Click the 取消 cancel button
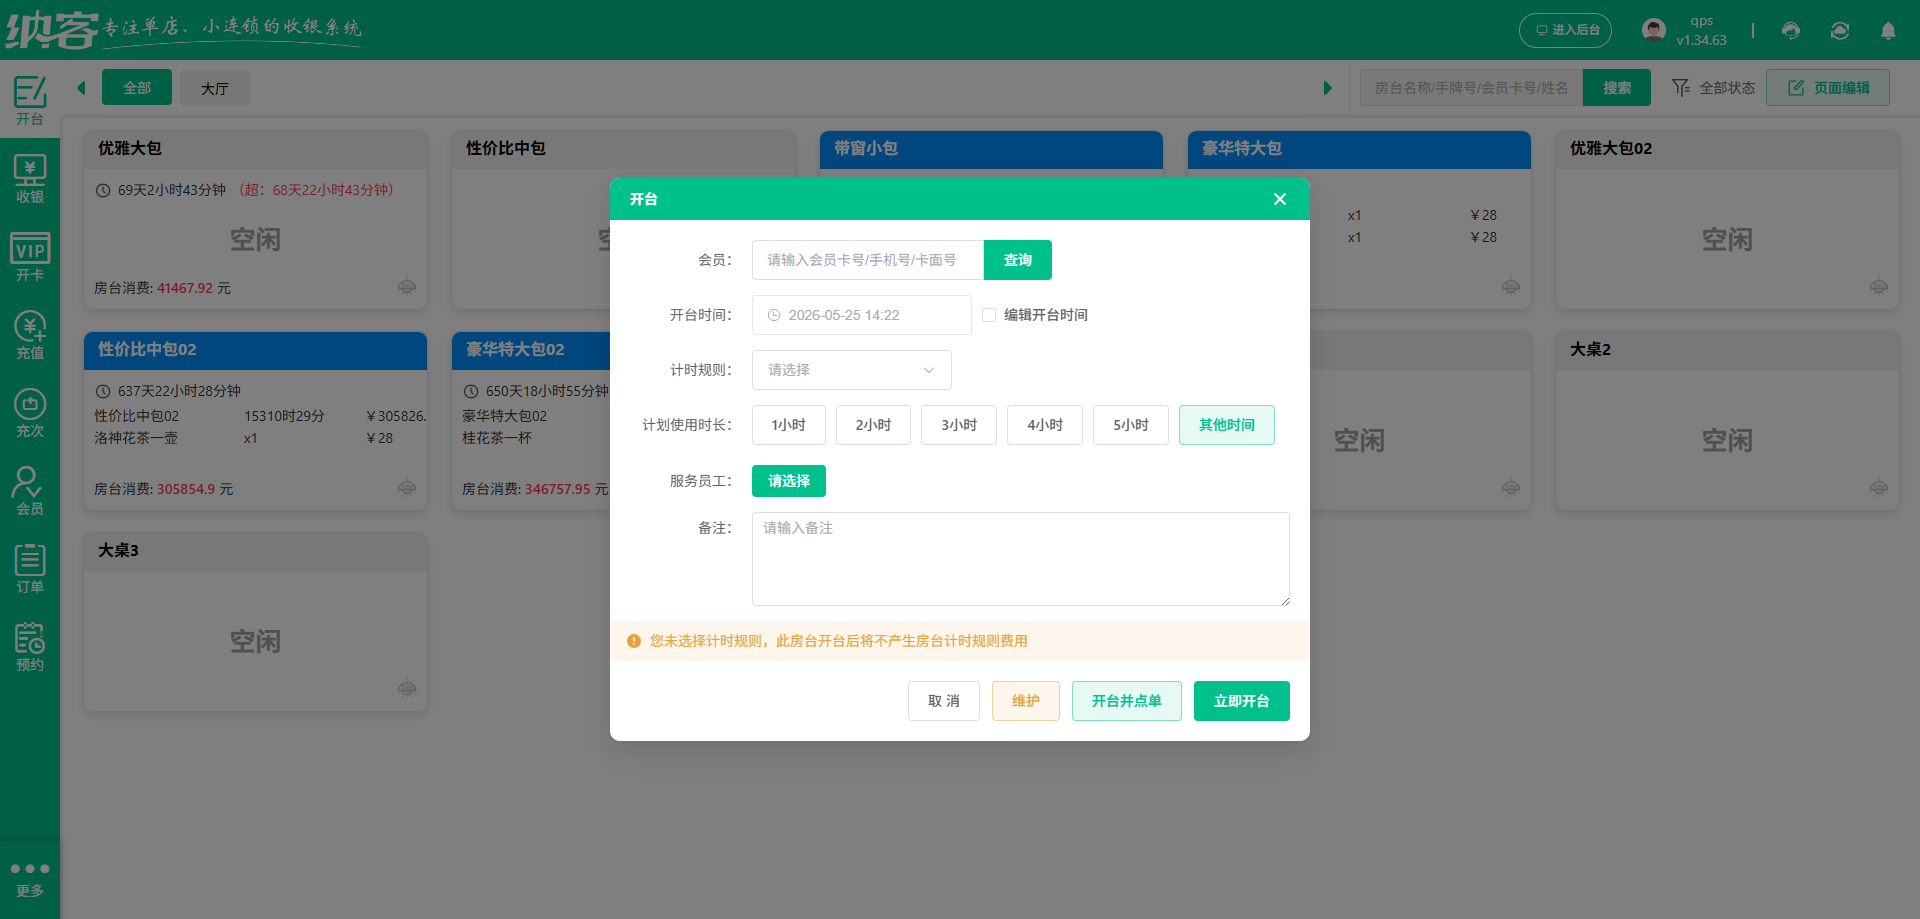 (944, 701)
